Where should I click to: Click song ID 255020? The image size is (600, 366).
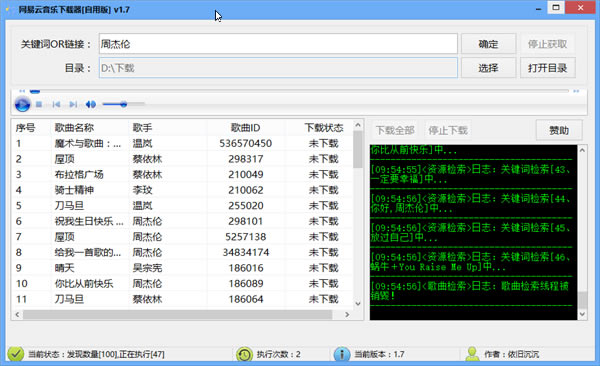coord(246,206)
